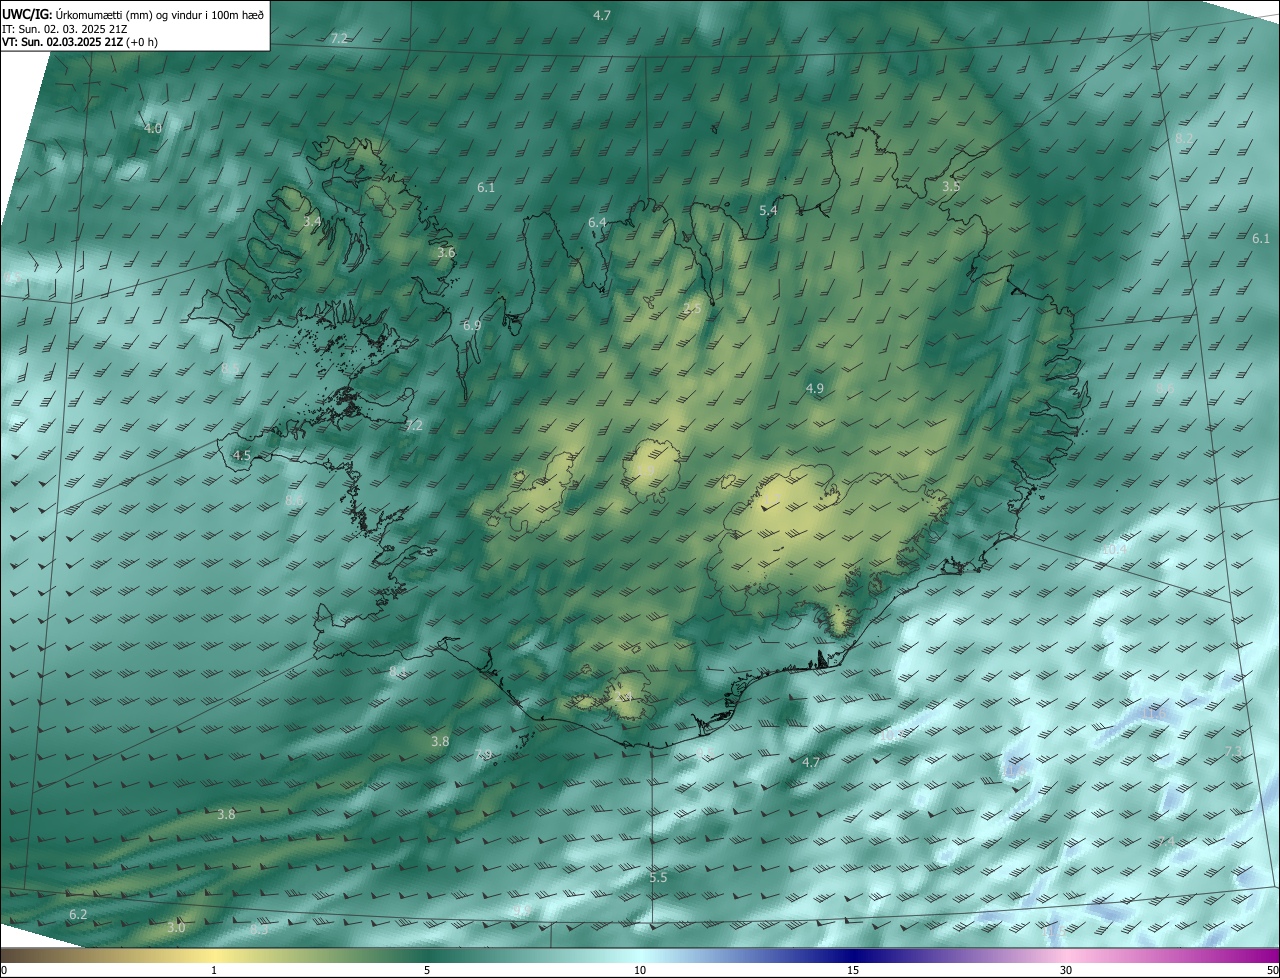The width and height of the screenshot is (1280, 978).
Task: Click the 0 tick label on the colorbar
Action: coord(4,970)
